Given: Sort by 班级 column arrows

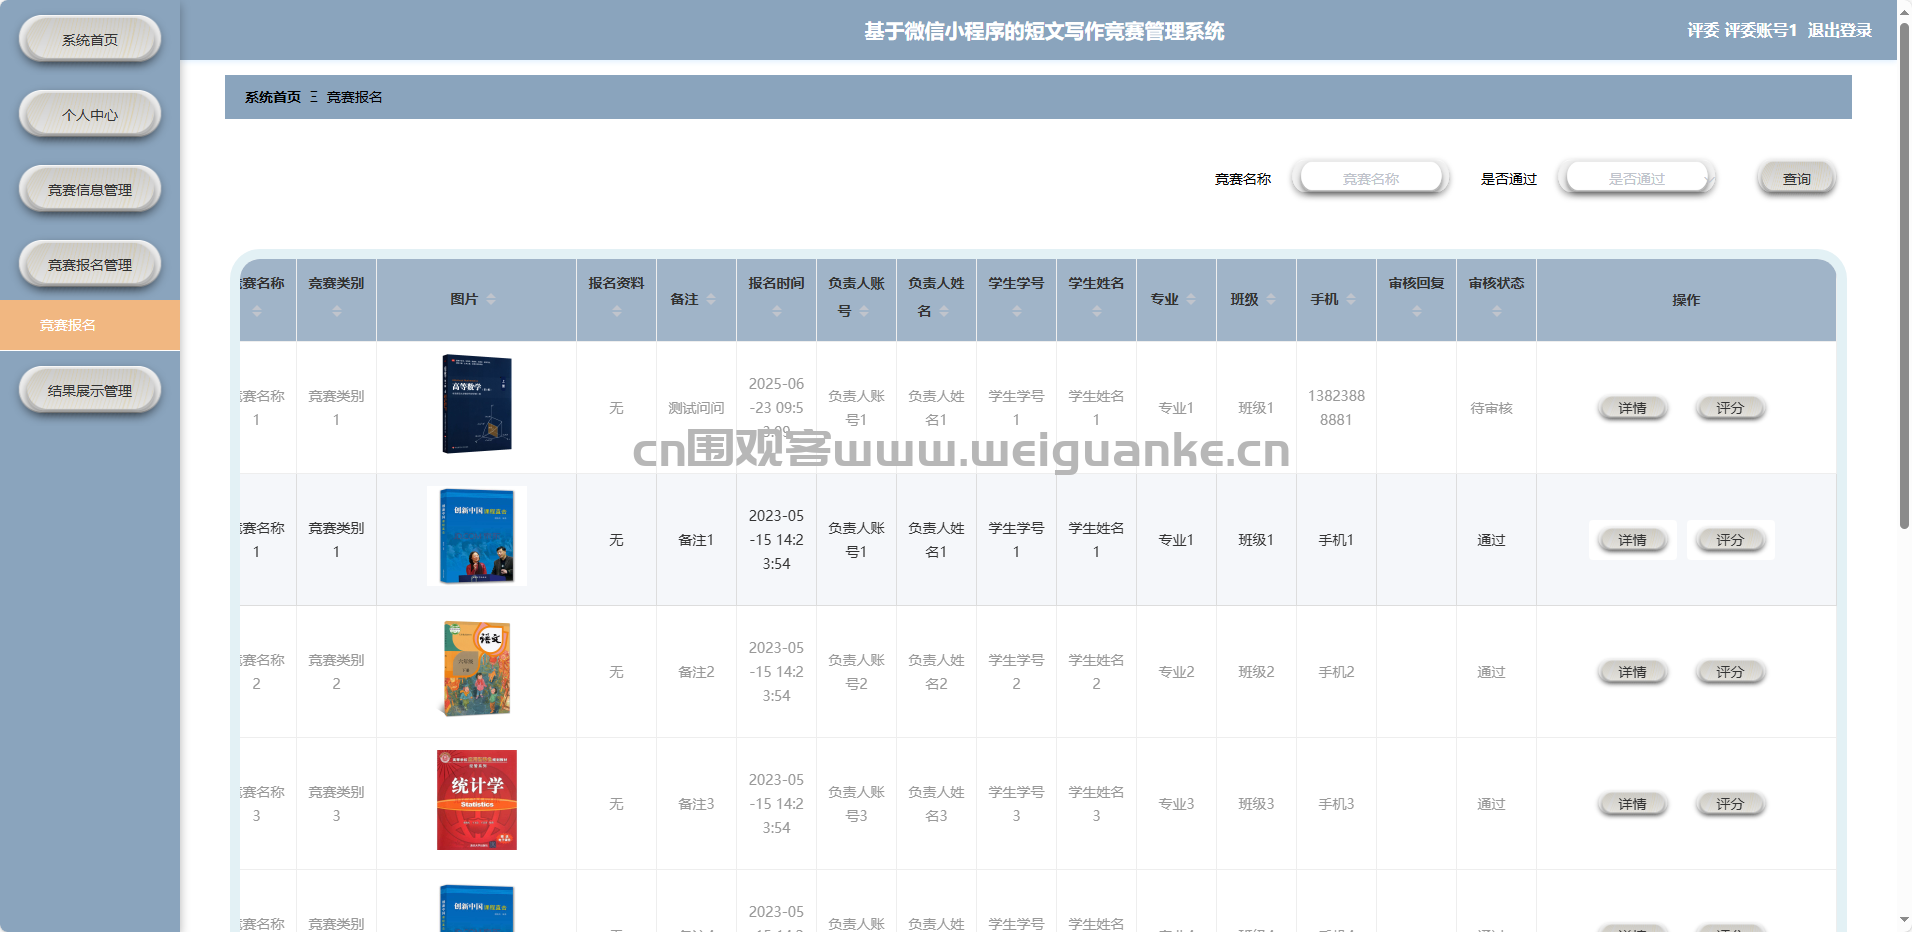Looking at the screenshot, I should pos(1271,299).
